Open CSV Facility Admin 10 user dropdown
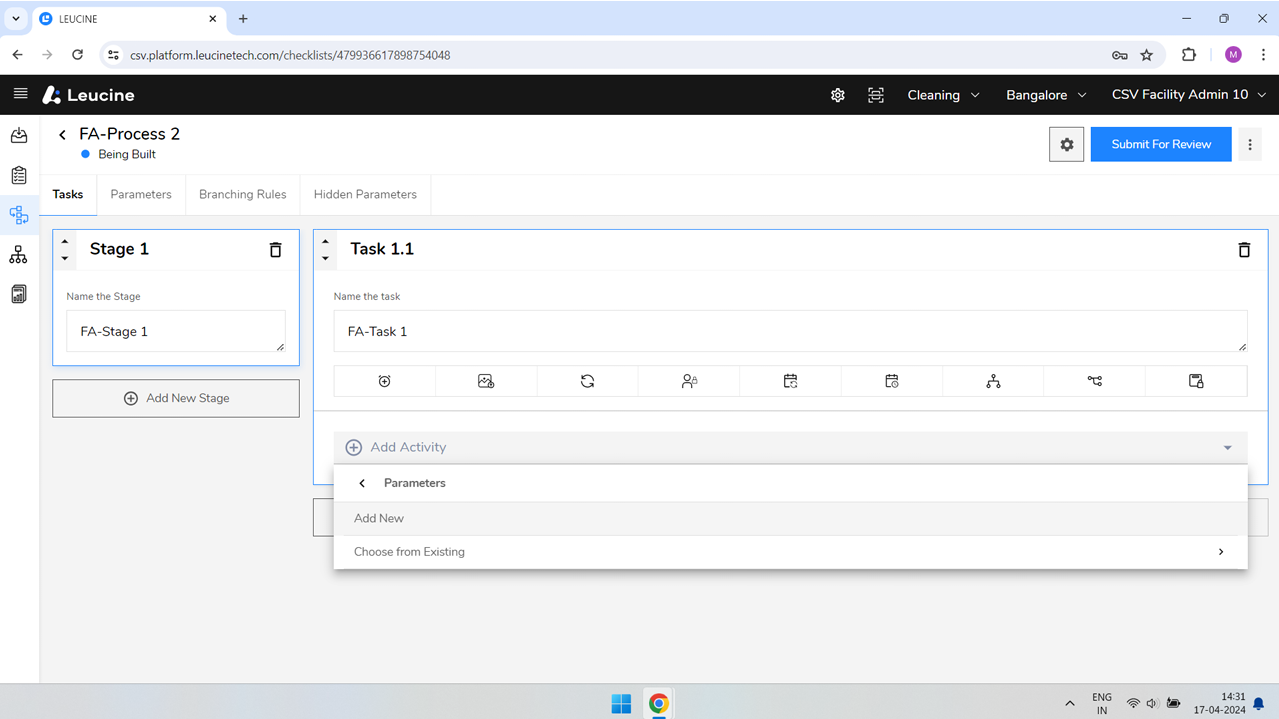The height and width of the screenshot is (719, 1279). pyautogui.click(x=1189, y=95)
